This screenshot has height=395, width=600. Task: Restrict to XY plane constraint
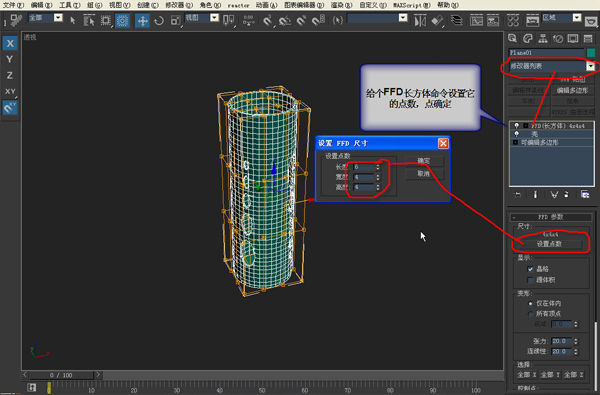pyautogui.click(x=10, y=91)
